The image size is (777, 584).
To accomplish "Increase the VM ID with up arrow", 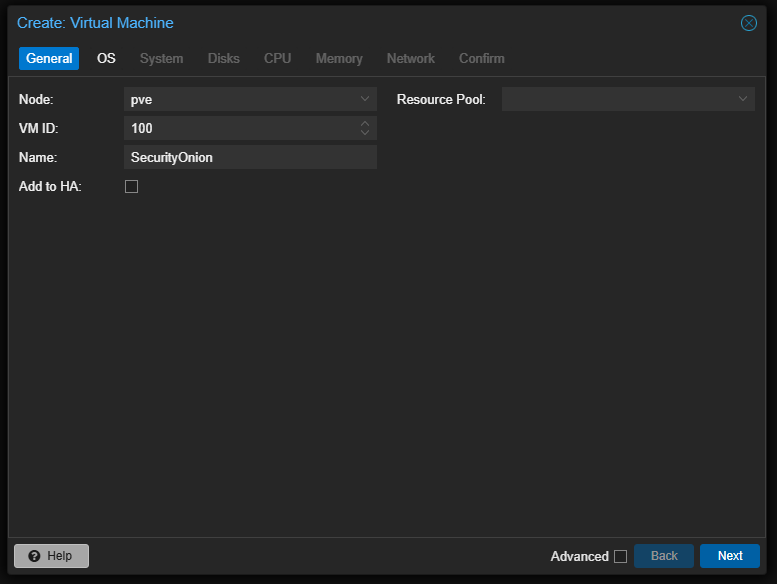I will (x=365, y=124).
